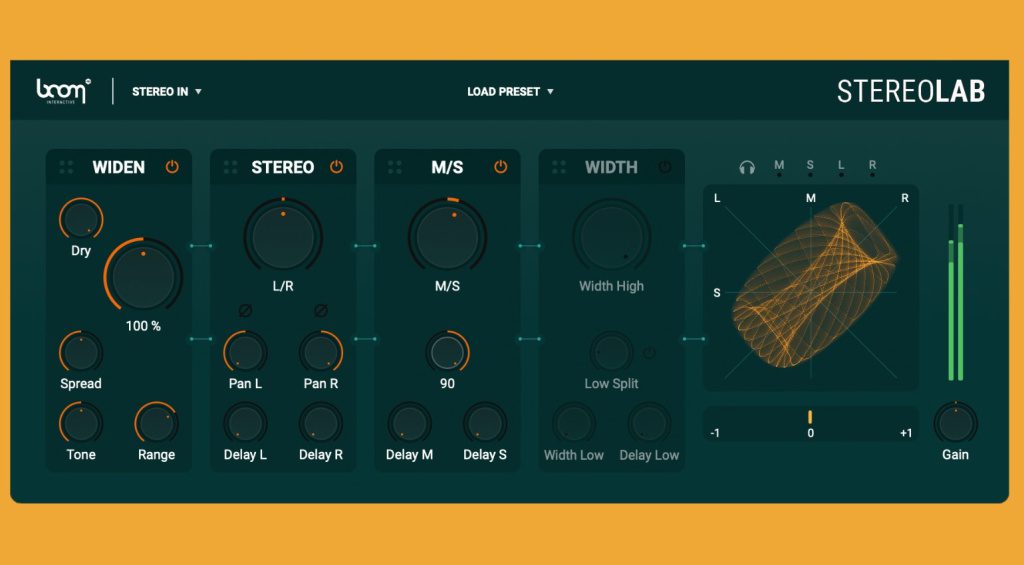Click the 100 % value label
The height and width of the screenshot is (565, 1024).
[x=143, y=326]
